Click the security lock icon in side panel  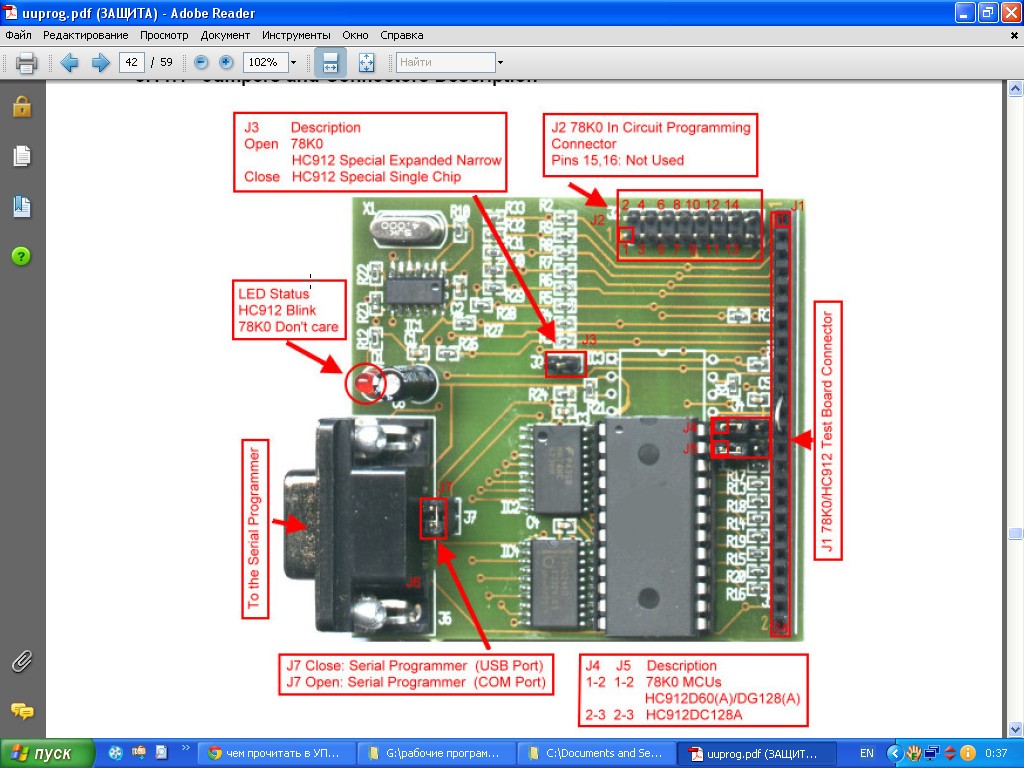22,106
